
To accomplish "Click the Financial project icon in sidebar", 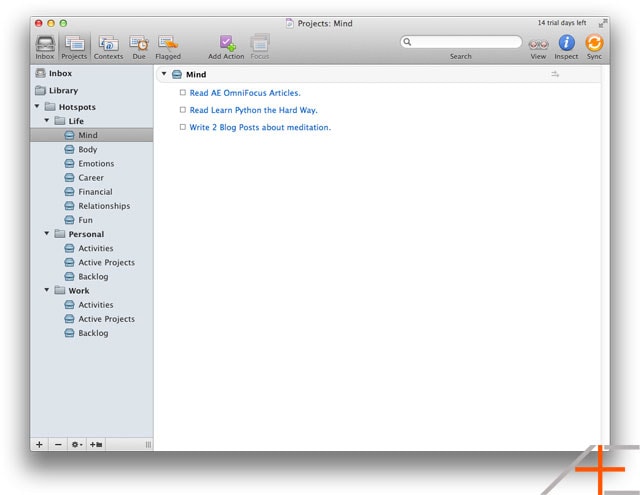I will point(69,192).
